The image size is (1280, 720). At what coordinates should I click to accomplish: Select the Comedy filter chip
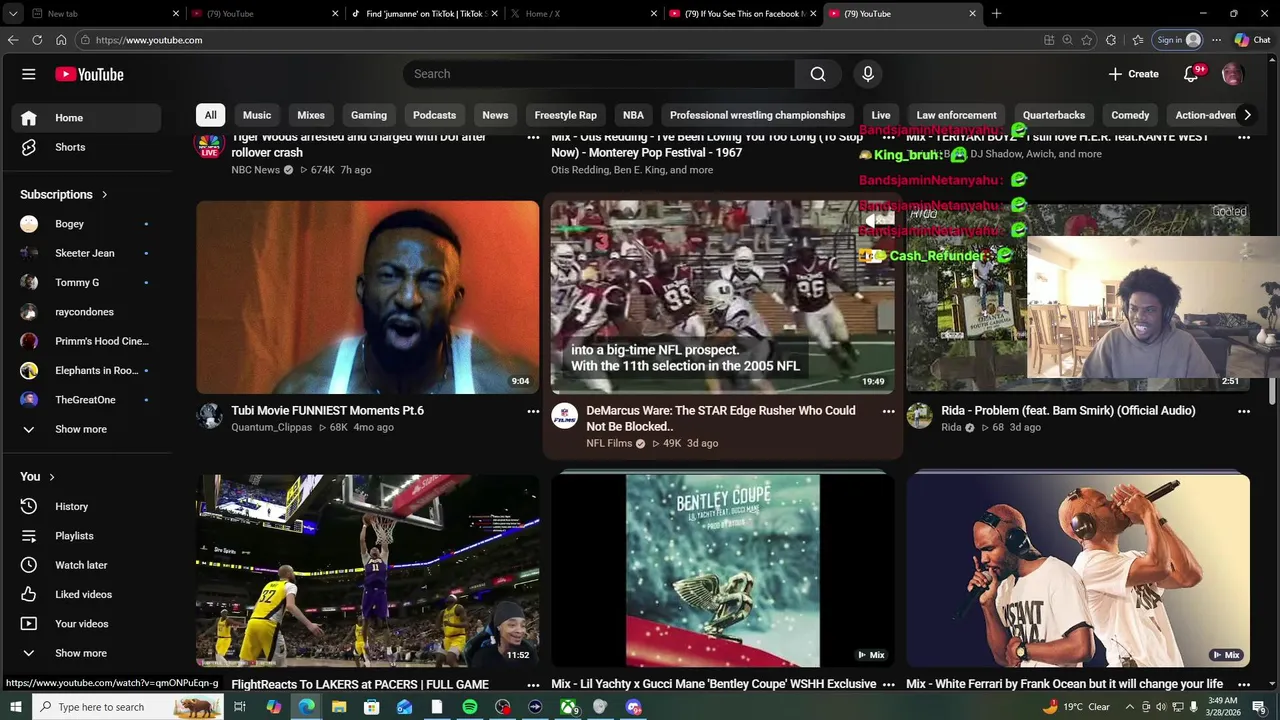[x=1130, y=115]
